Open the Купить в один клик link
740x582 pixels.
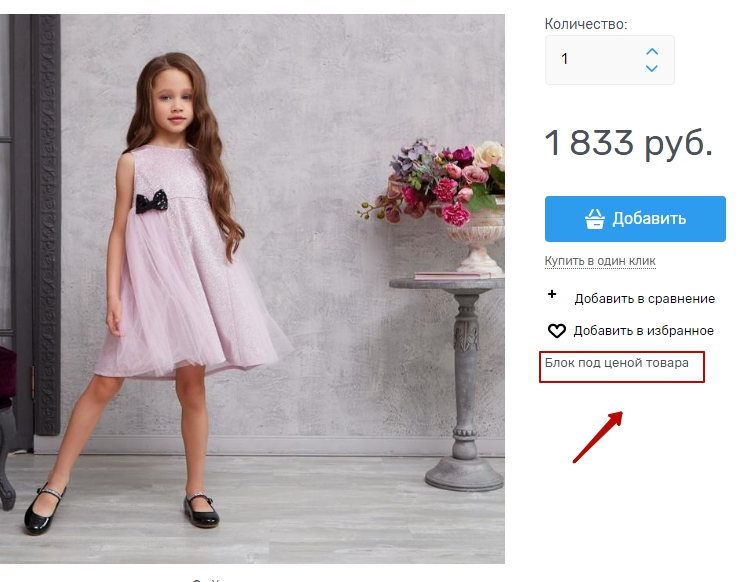click(x=600, y=261)
